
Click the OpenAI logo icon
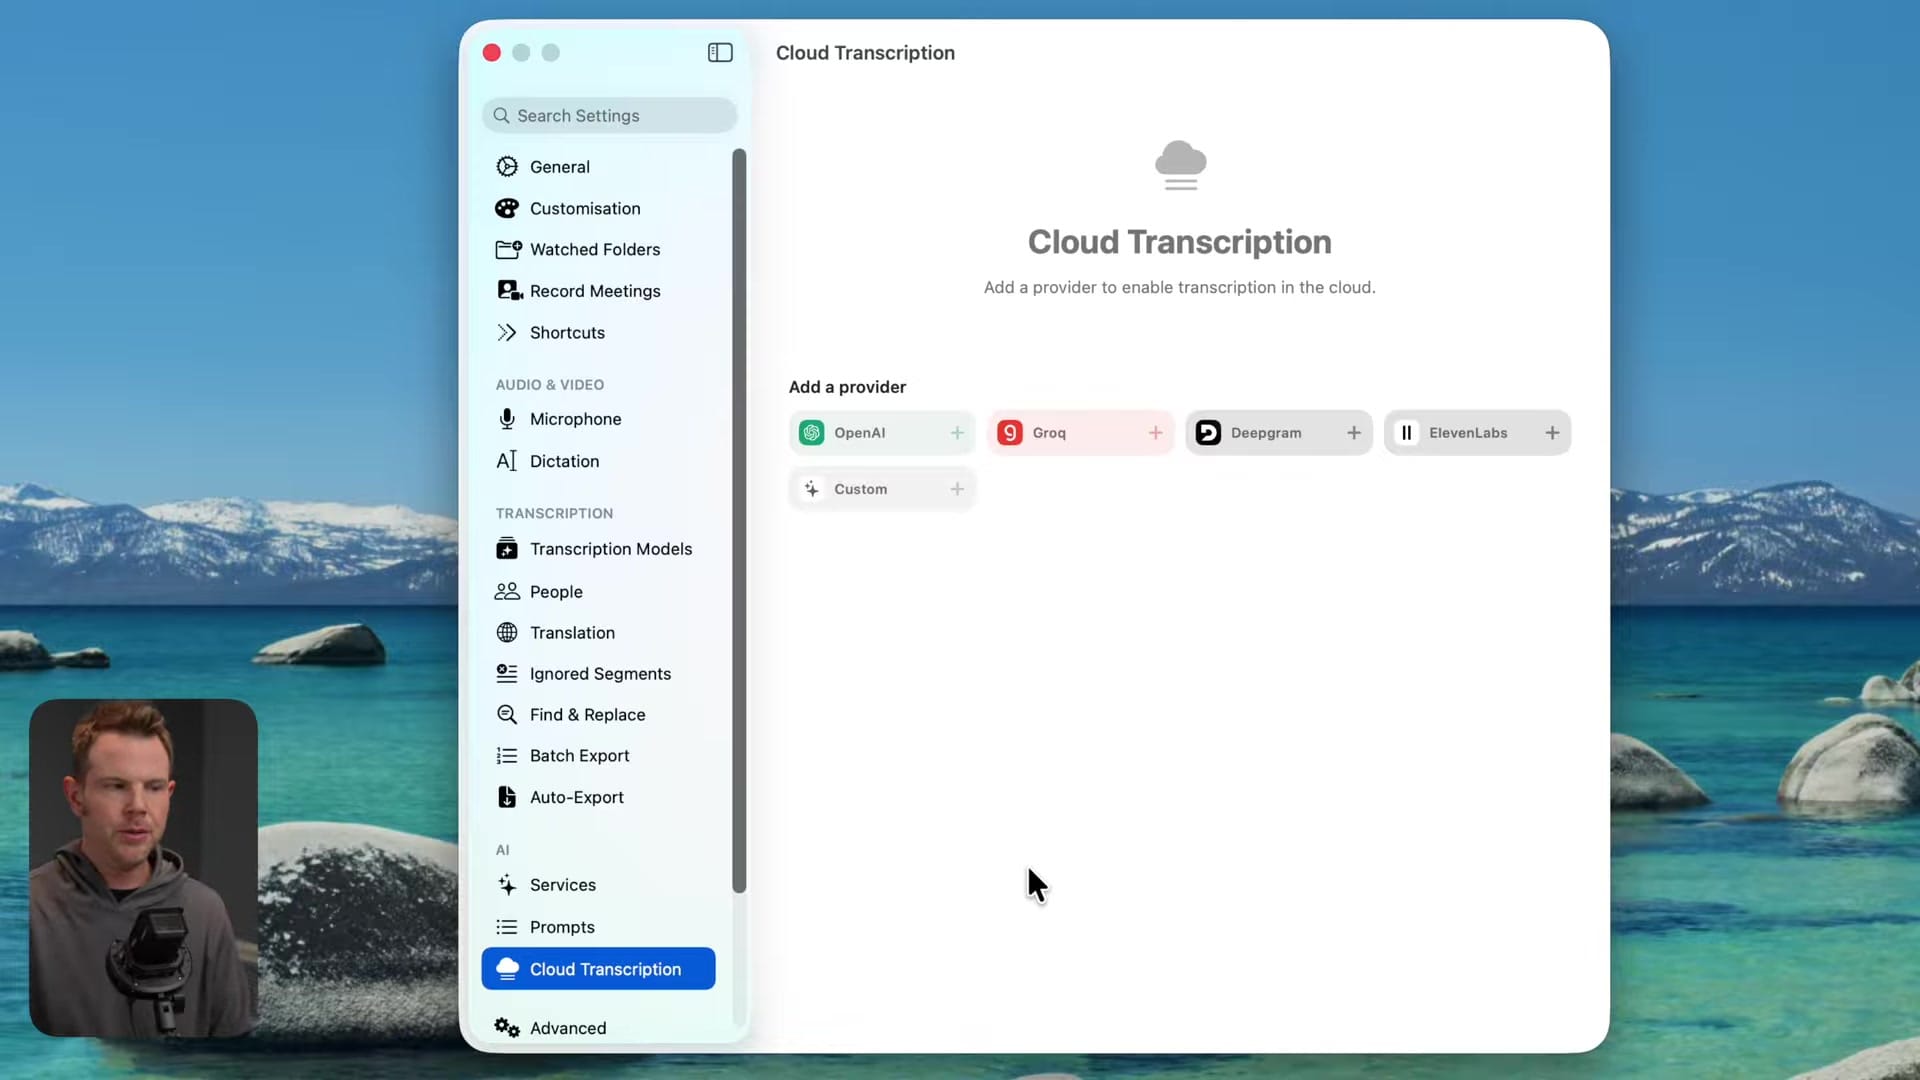[x=812, y=433]
